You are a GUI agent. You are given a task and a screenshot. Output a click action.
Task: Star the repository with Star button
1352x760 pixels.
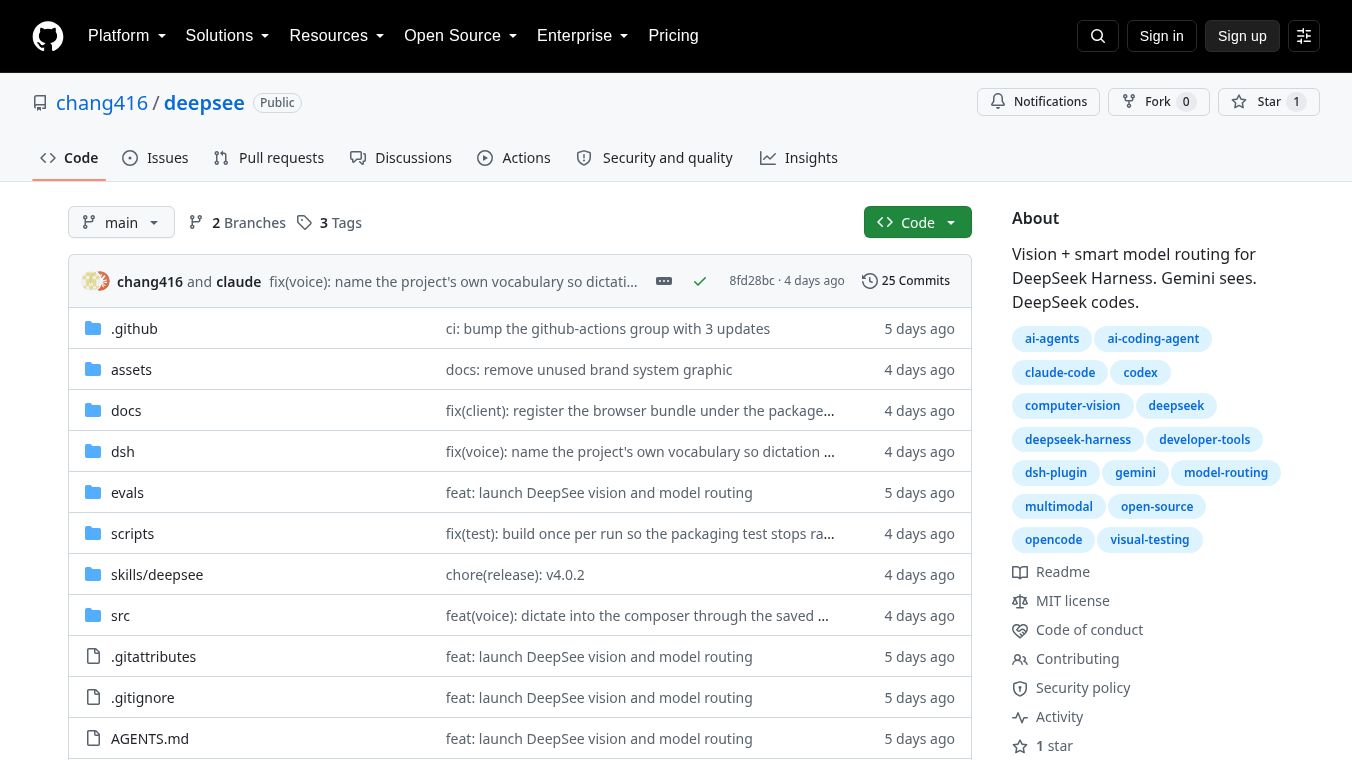pyautogui.click(x=1269, y=102)
